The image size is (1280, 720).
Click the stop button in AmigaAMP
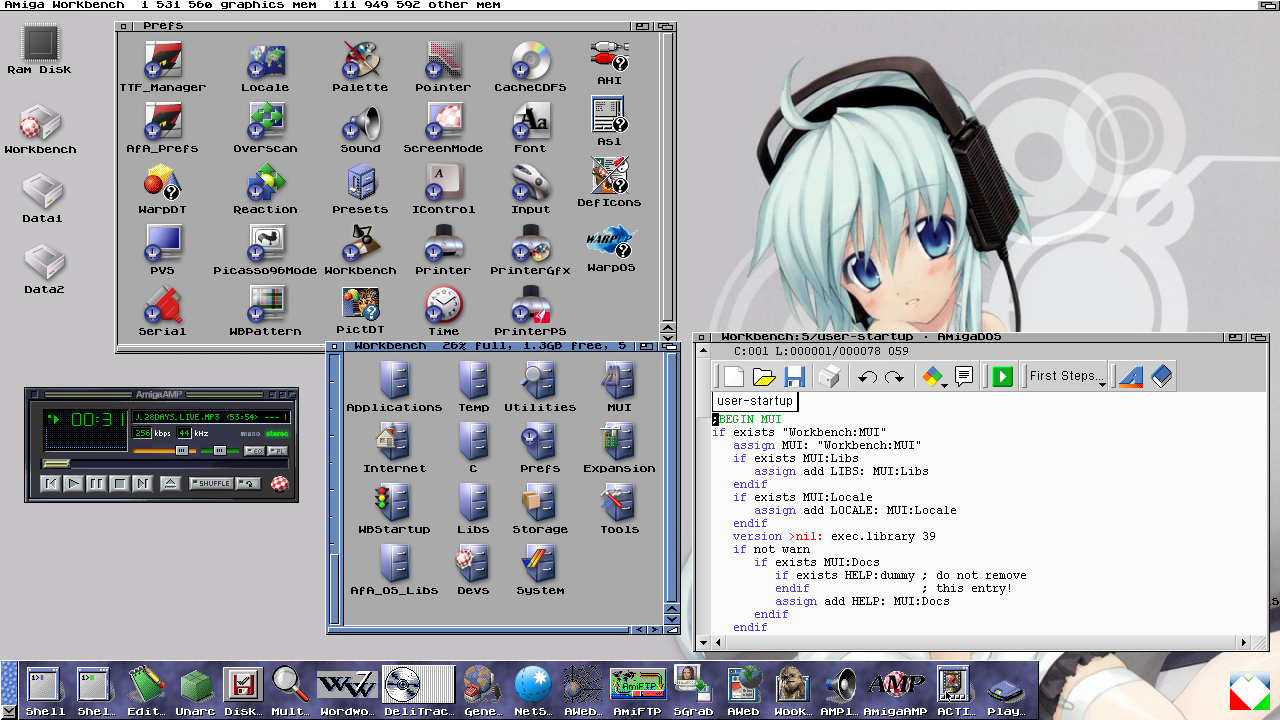119,483
